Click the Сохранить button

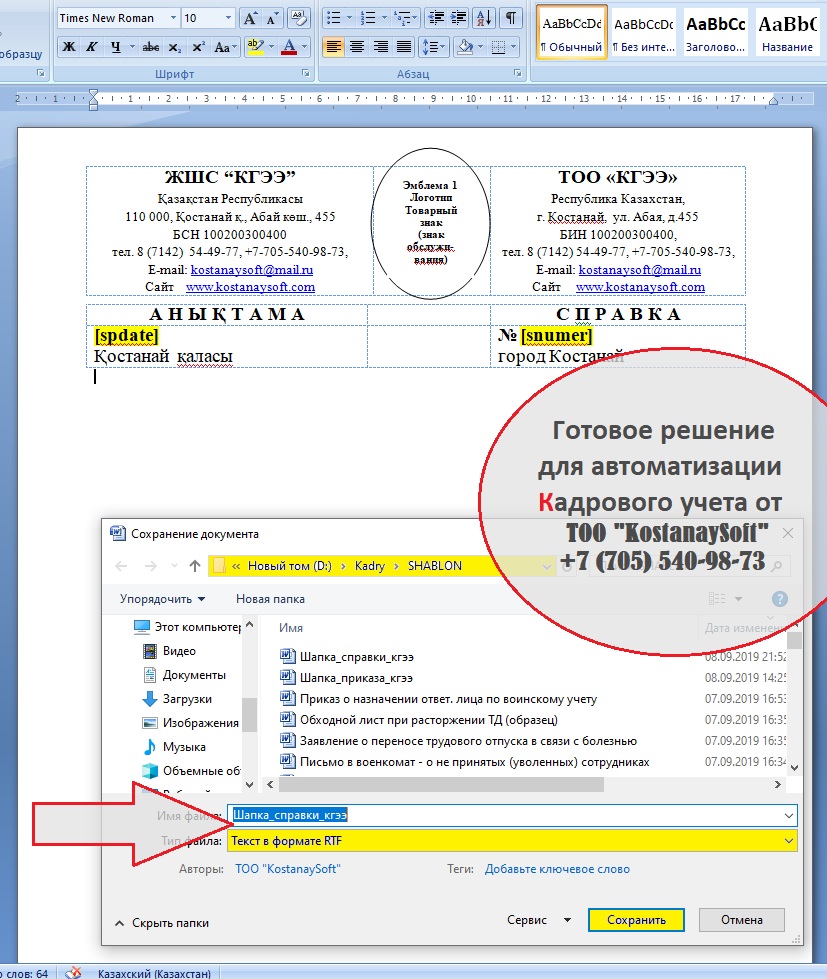(636, 920)
